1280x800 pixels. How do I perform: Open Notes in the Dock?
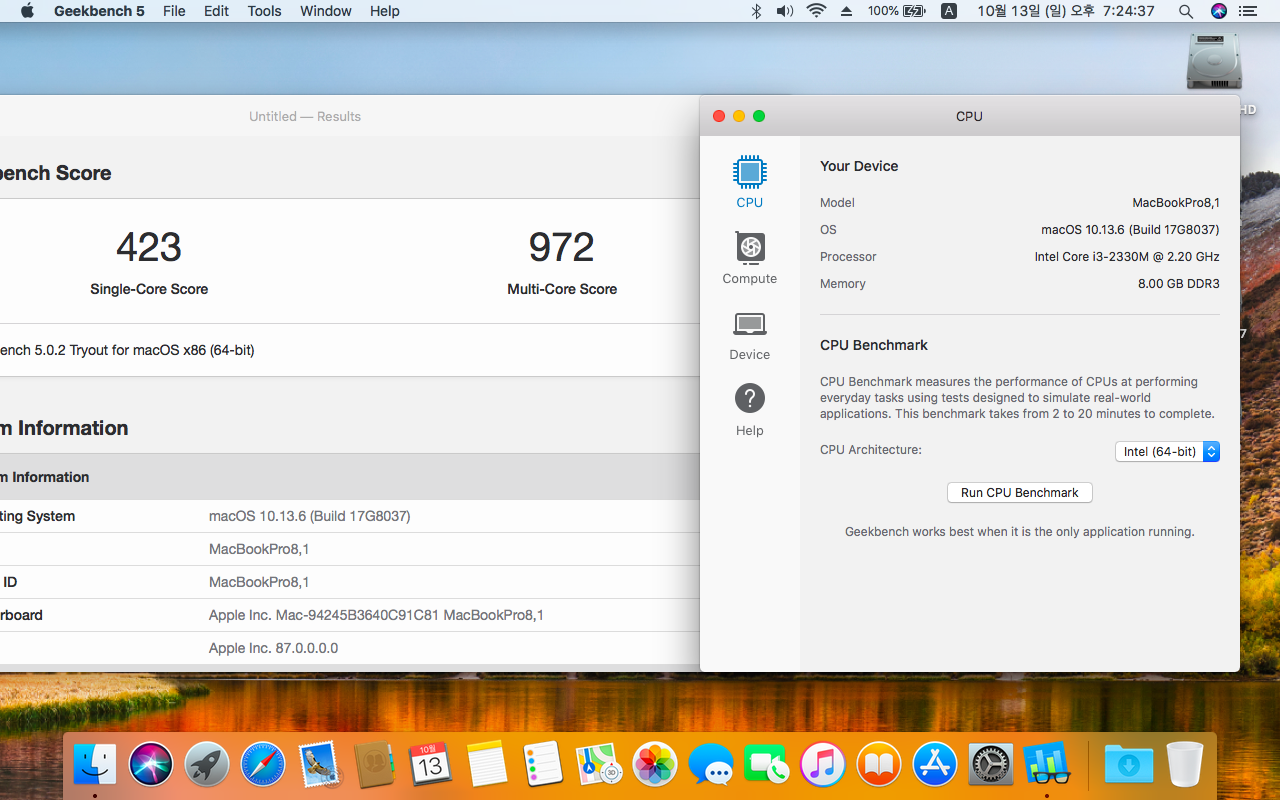487,766
